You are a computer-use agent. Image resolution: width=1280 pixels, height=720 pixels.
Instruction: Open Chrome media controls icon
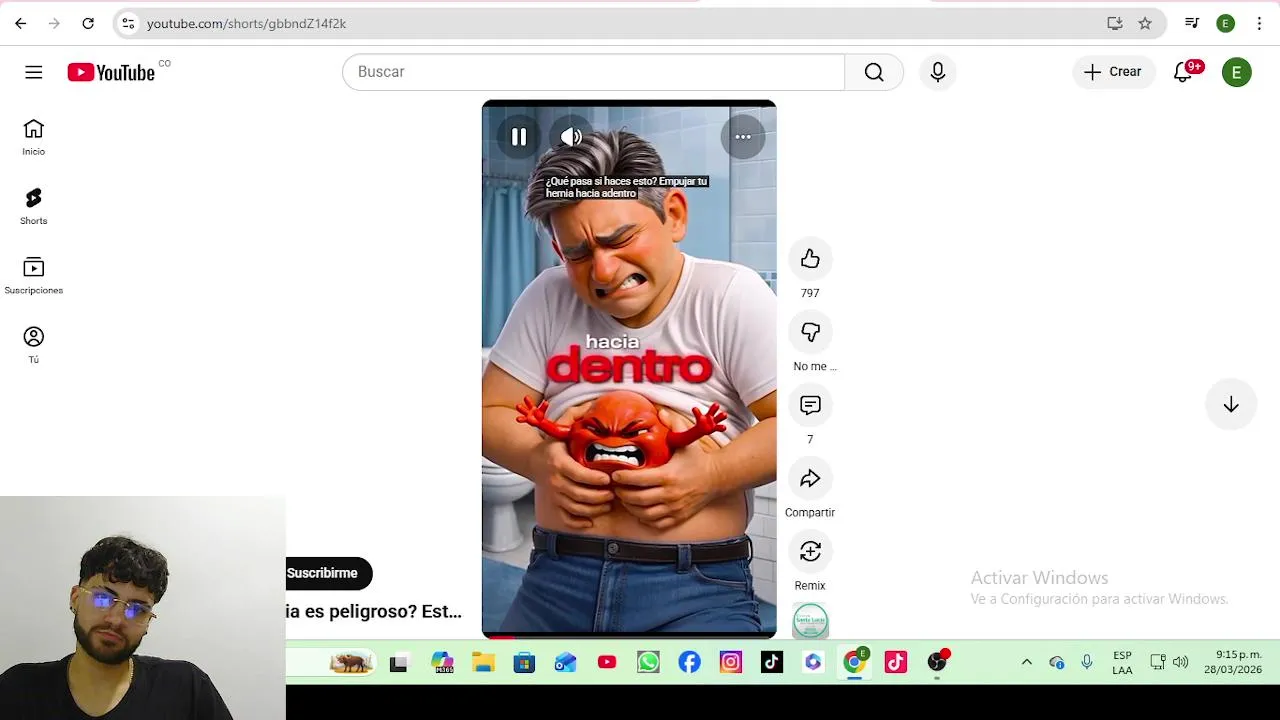[1192, 23]
